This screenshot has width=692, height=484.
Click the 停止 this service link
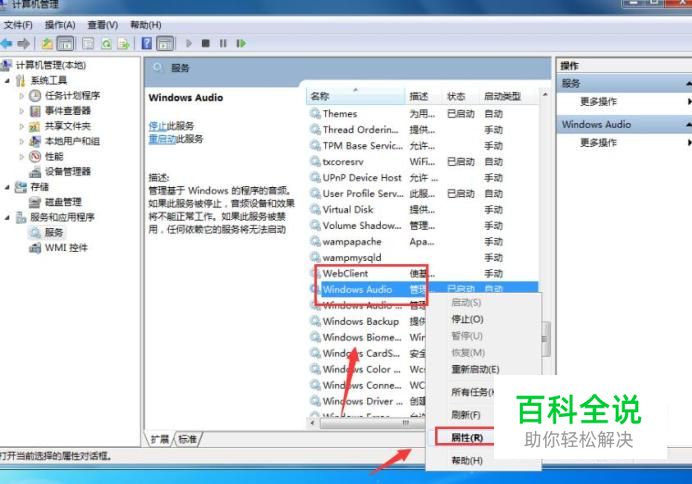pyautogui.click(x=158, y=126)
